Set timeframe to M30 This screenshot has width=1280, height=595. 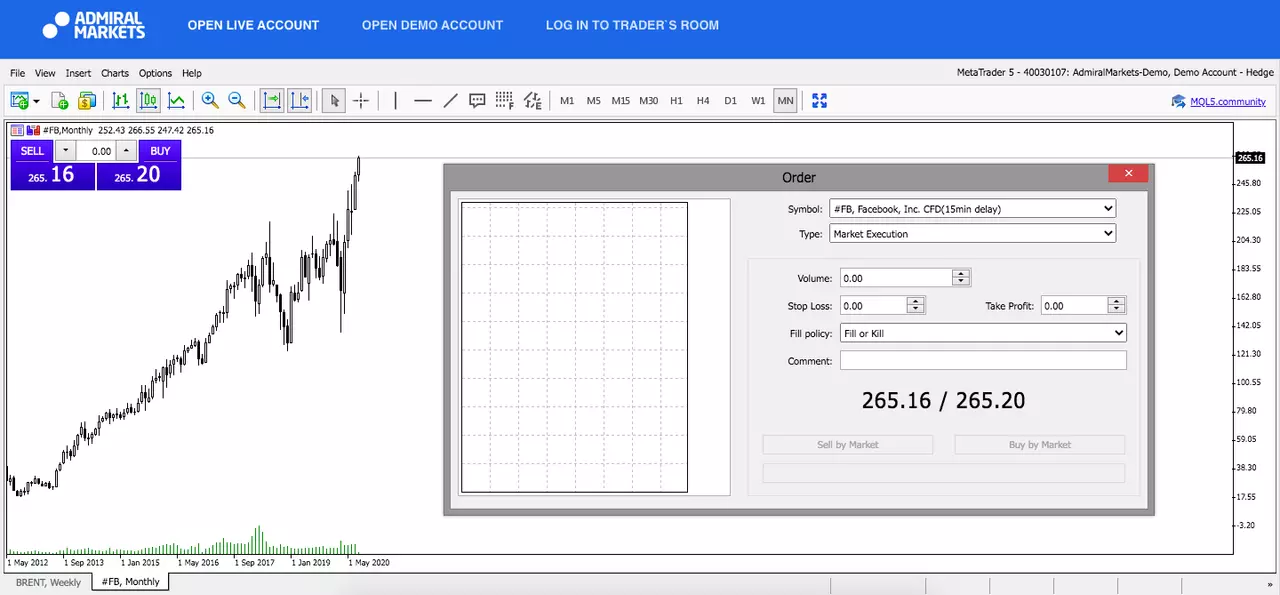click(649, 101)
